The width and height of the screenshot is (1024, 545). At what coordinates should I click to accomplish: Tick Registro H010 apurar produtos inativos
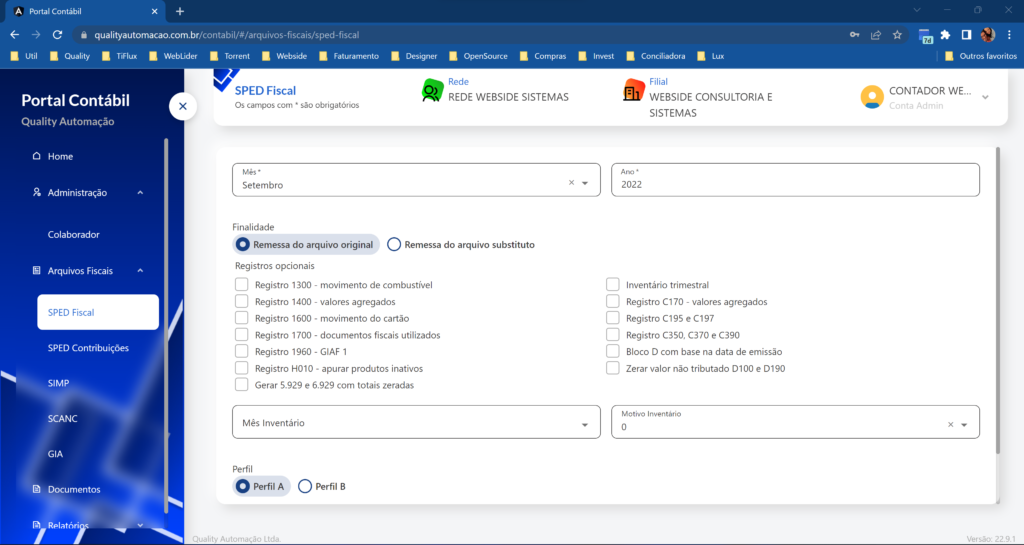coord(241,368)
